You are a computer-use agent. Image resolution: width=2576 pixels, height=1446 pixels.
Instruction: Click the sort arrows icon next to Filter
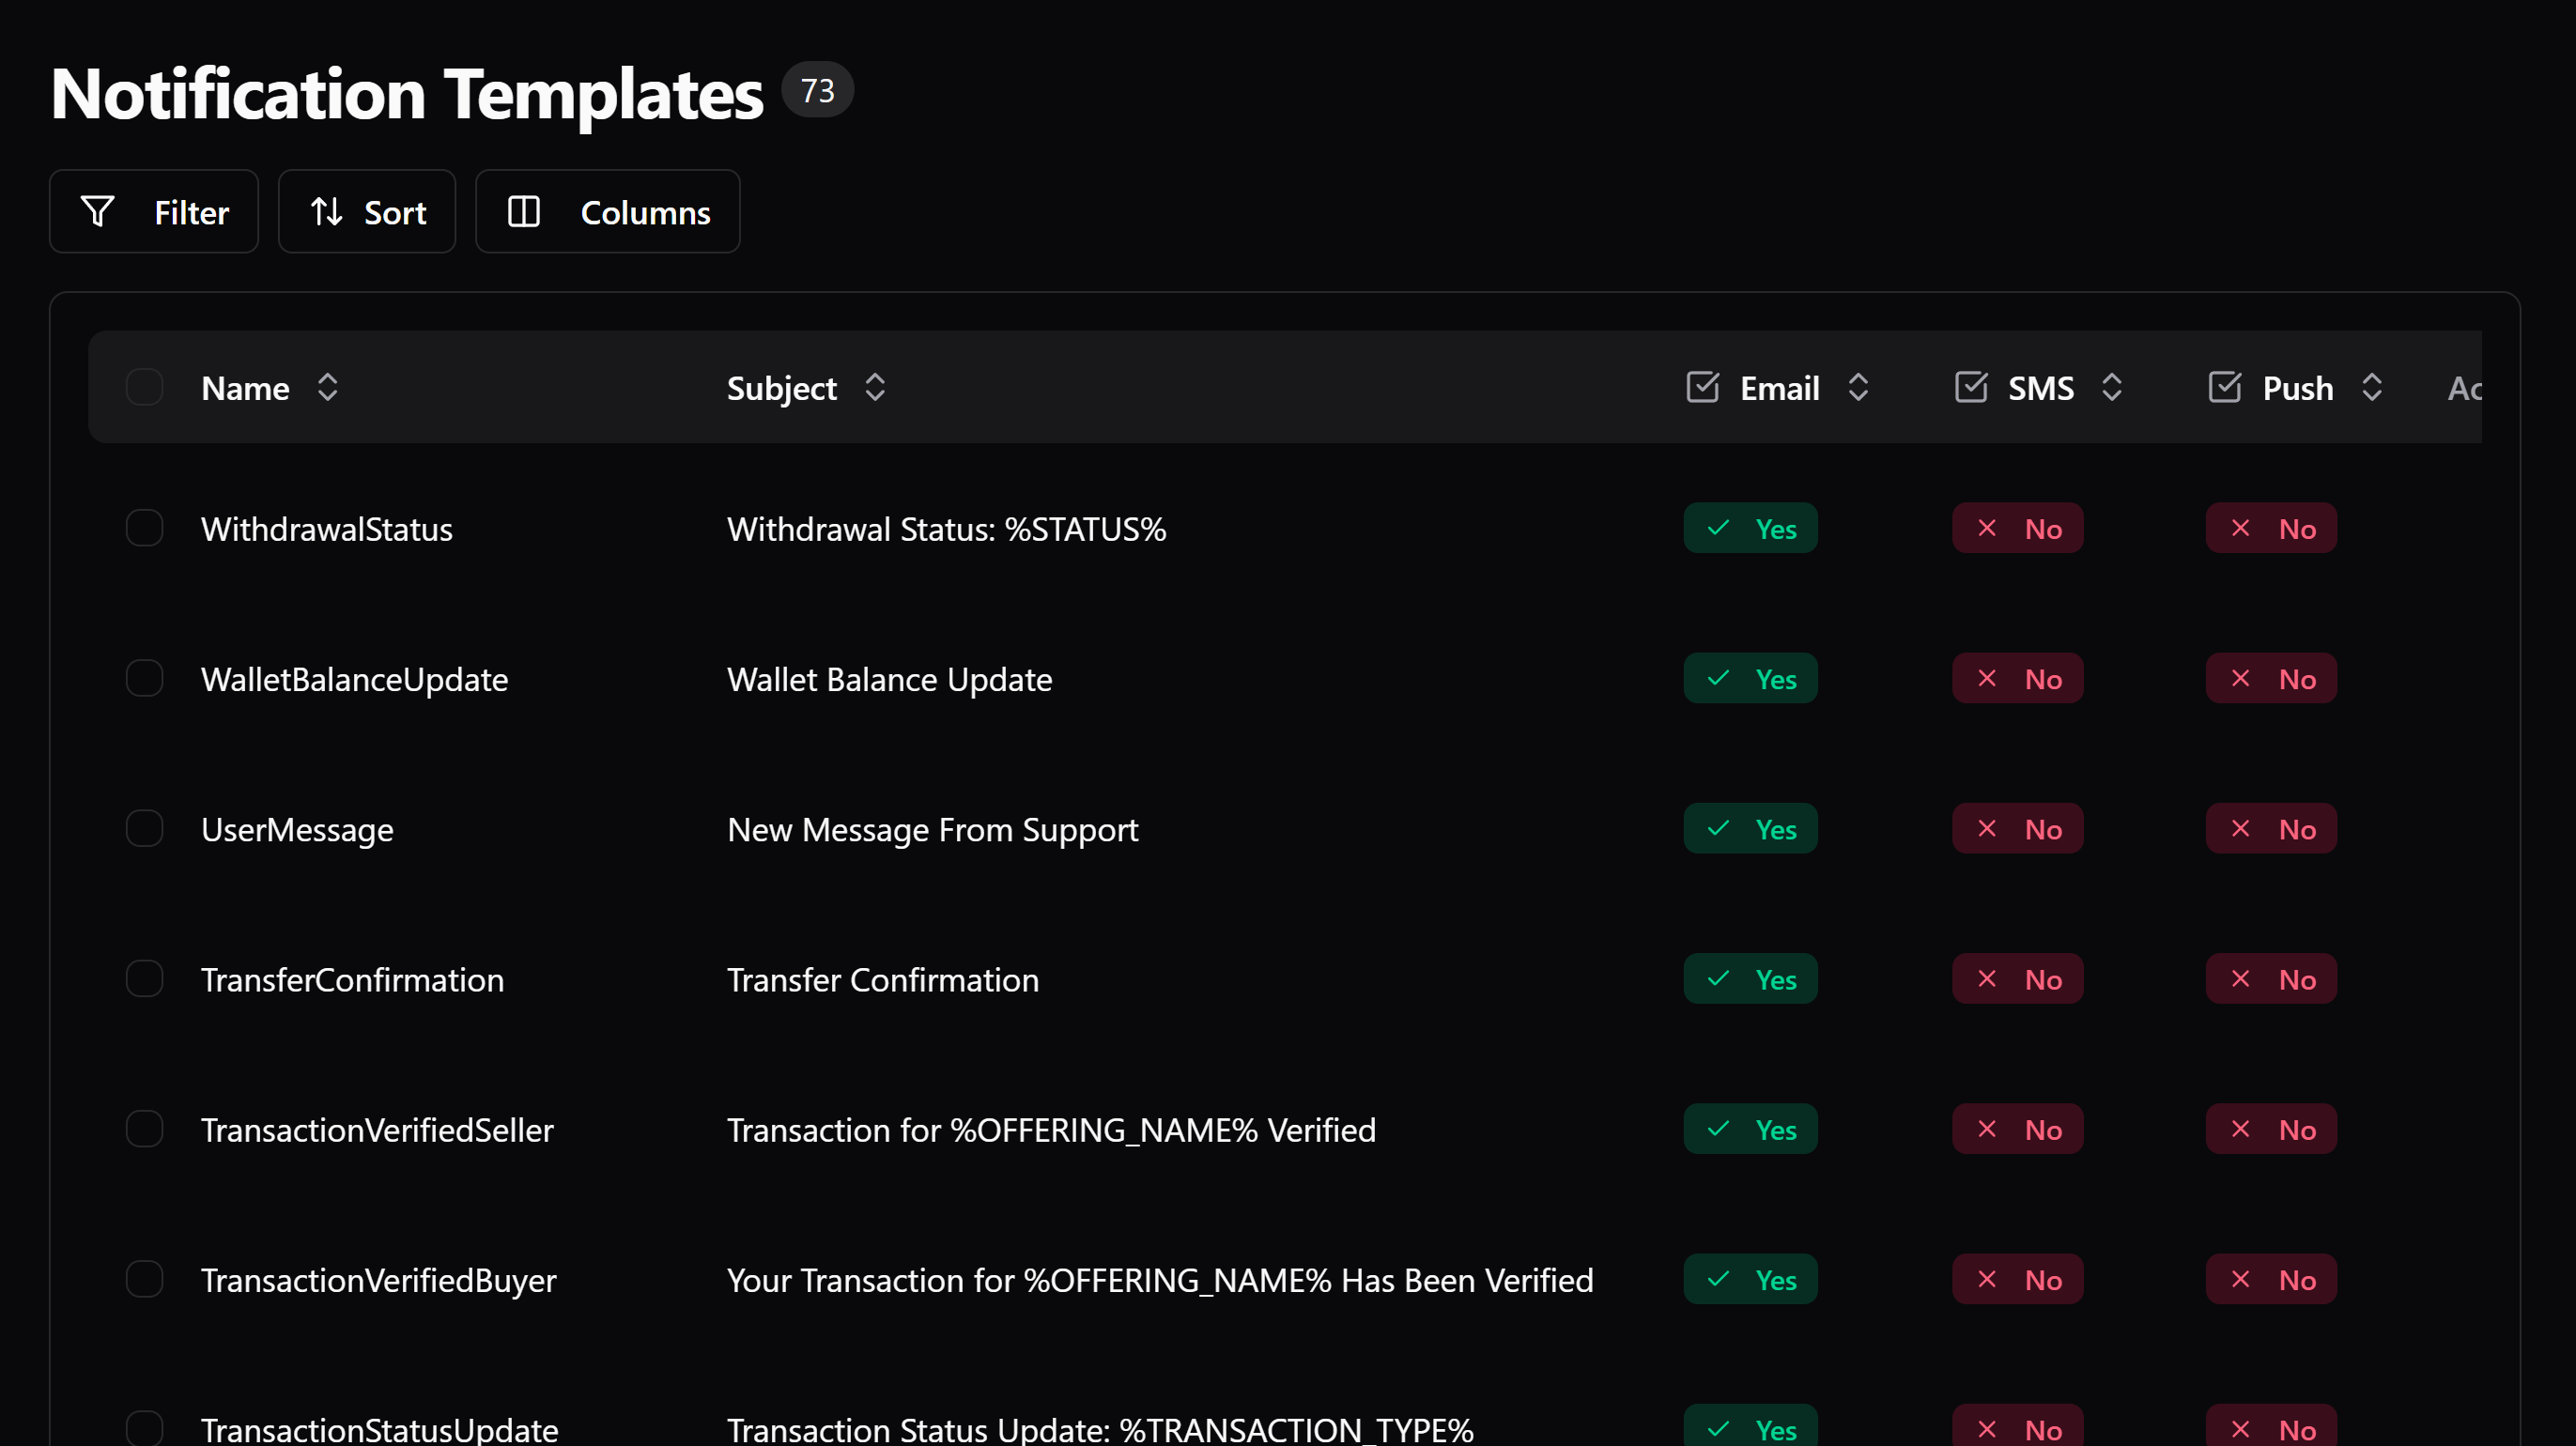[x=326, y=211]
